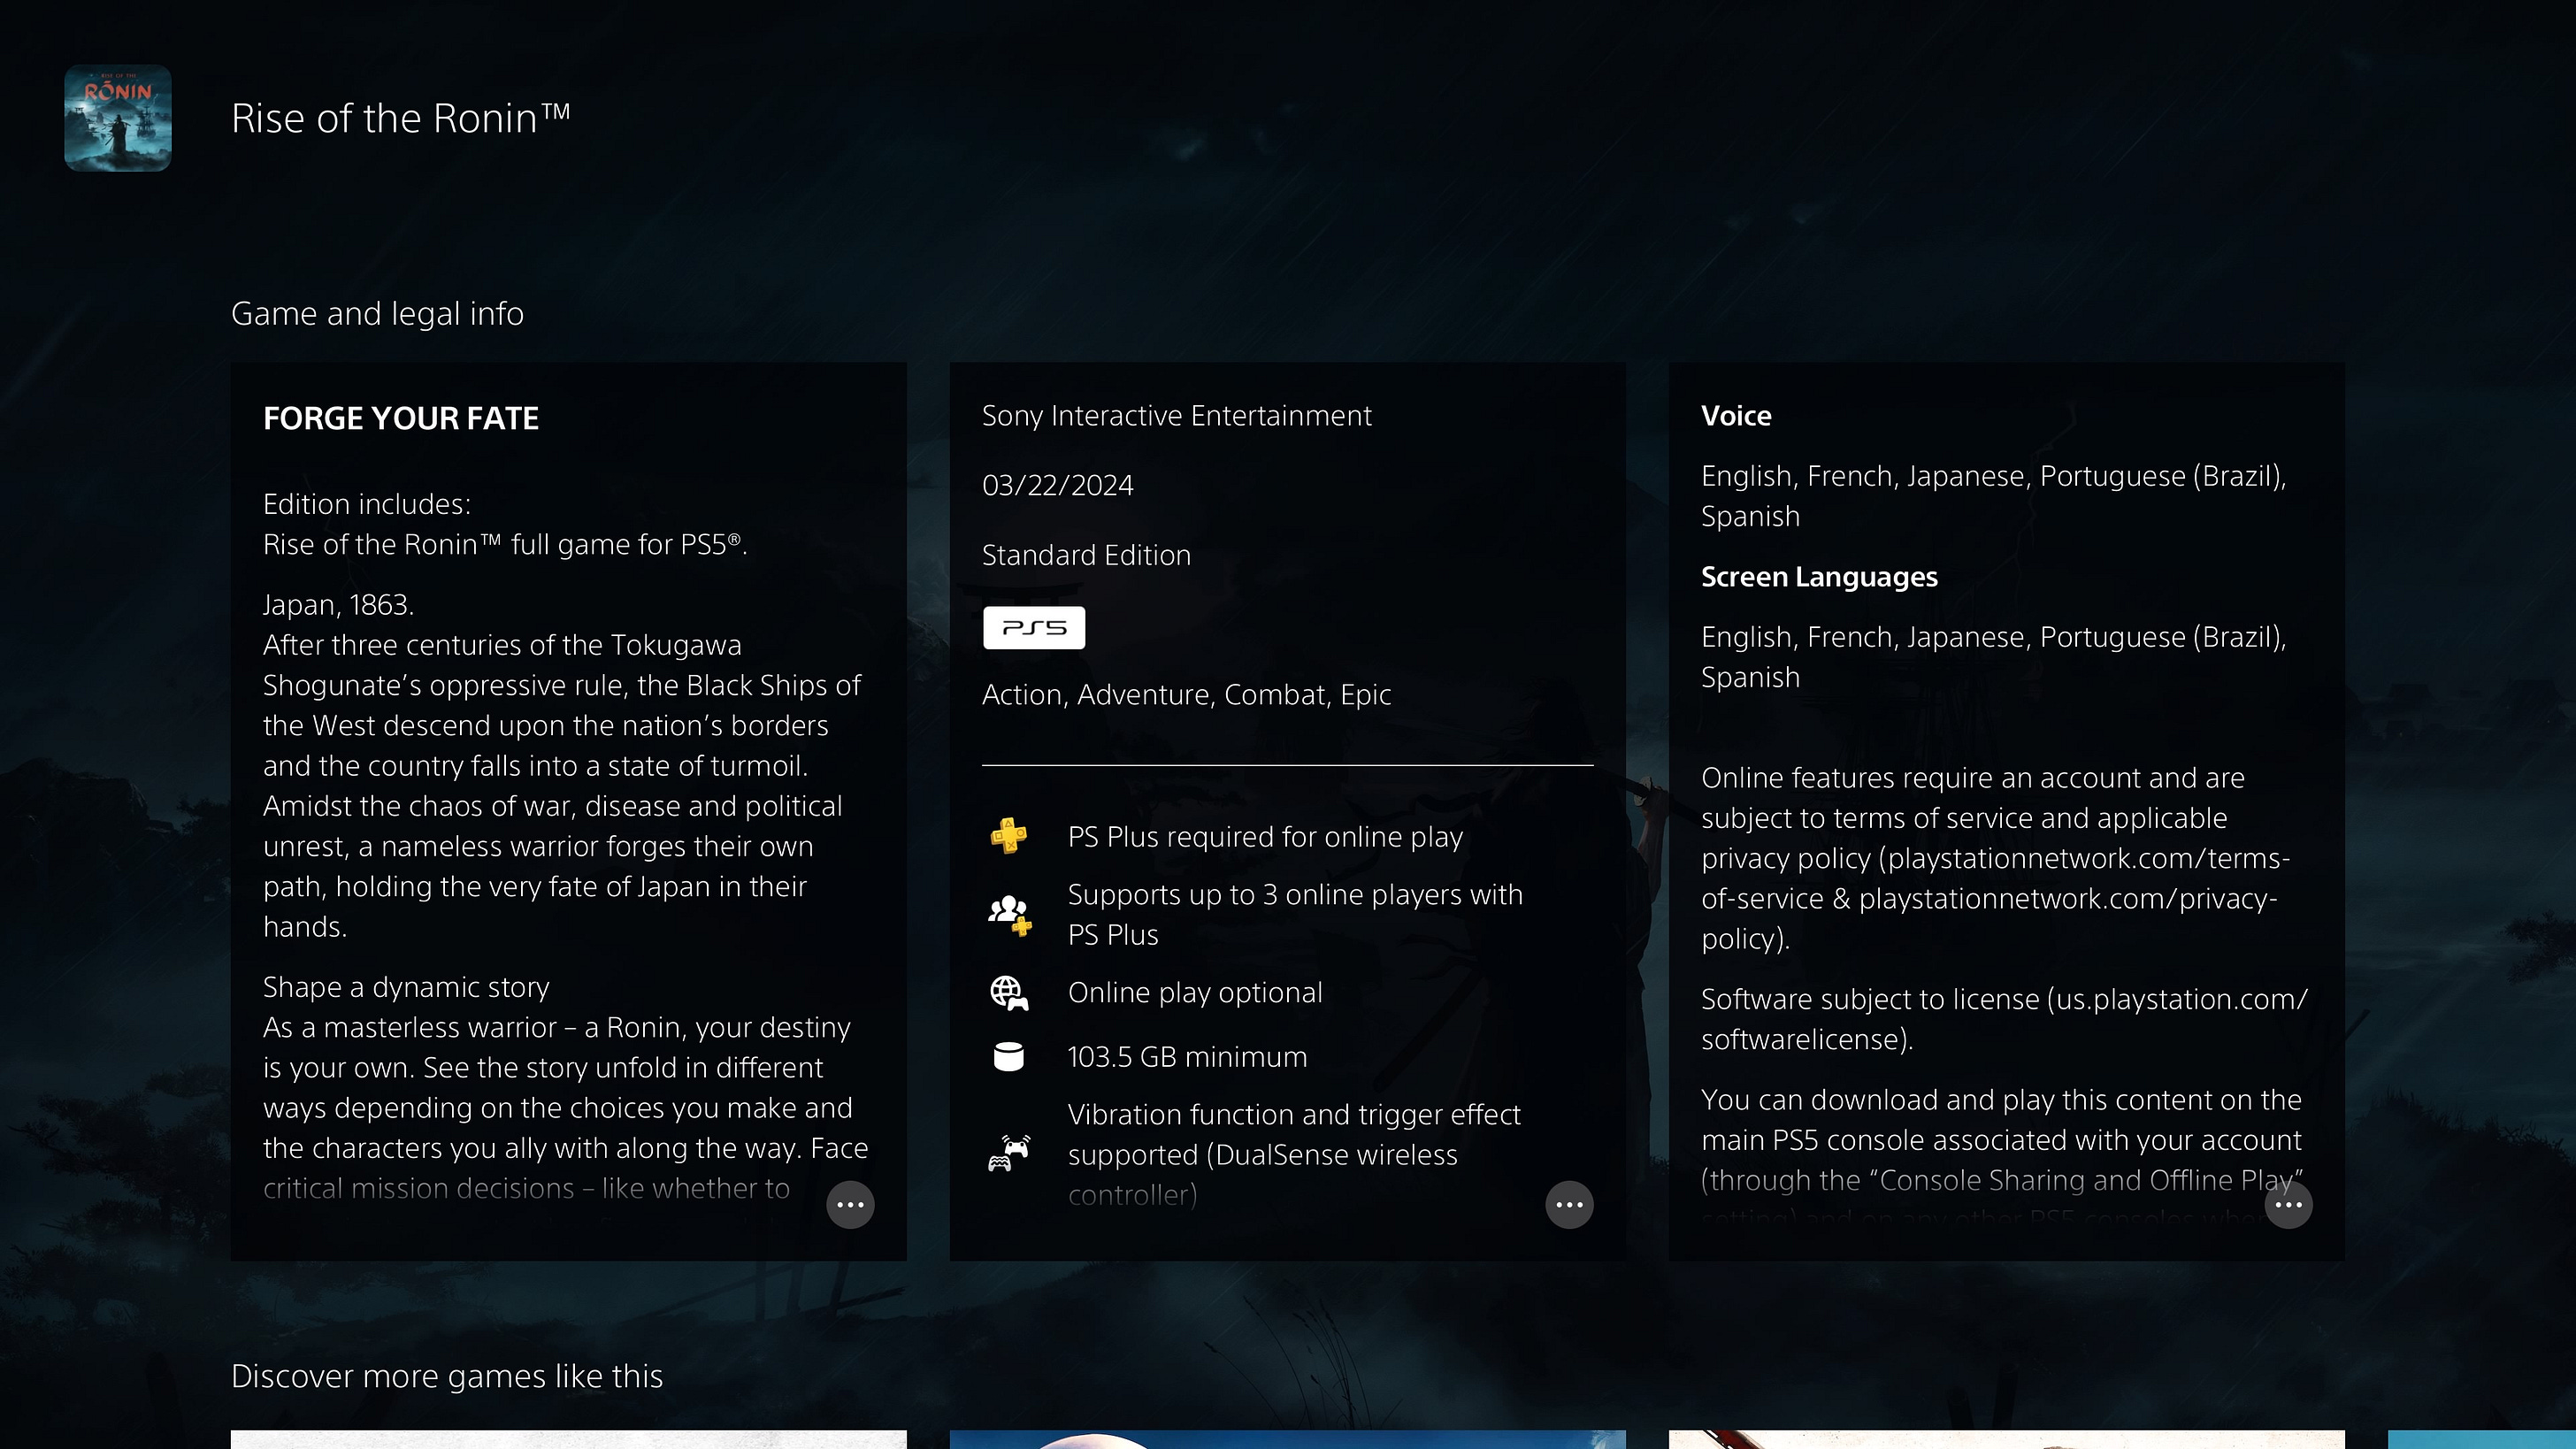Click the storage cylinder icon
The height and width of the screenshot is (1449, 2576).
[x=1008, y=1057]
